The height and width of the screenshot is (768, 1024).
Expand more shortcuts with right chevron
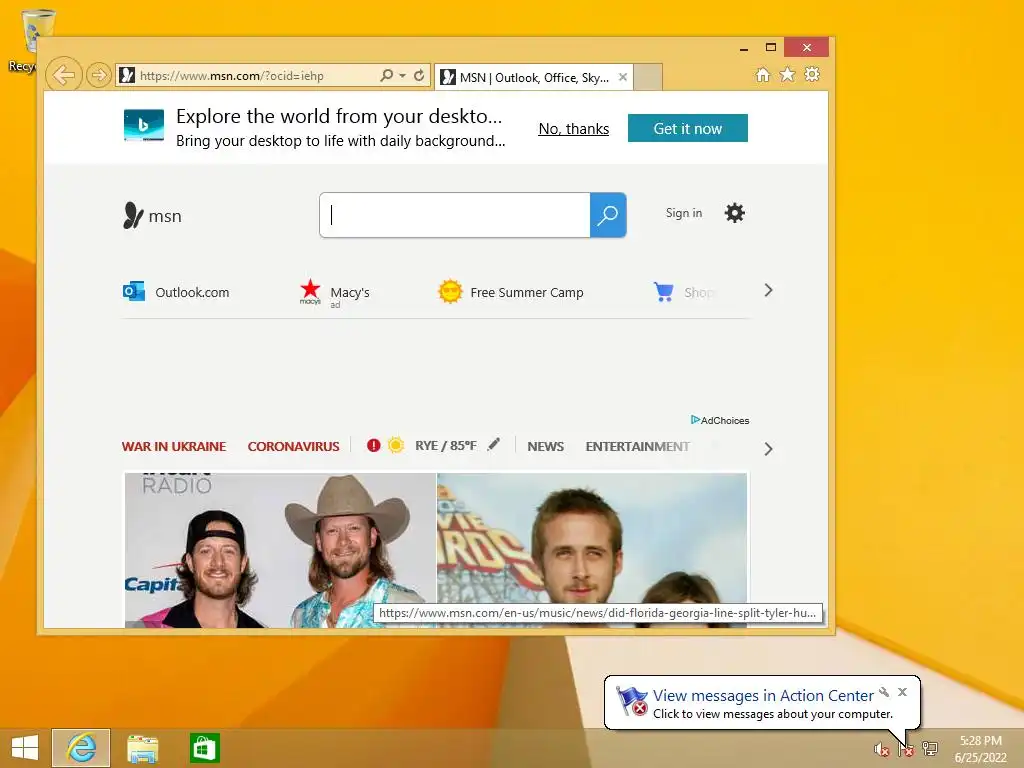point(769,291)
